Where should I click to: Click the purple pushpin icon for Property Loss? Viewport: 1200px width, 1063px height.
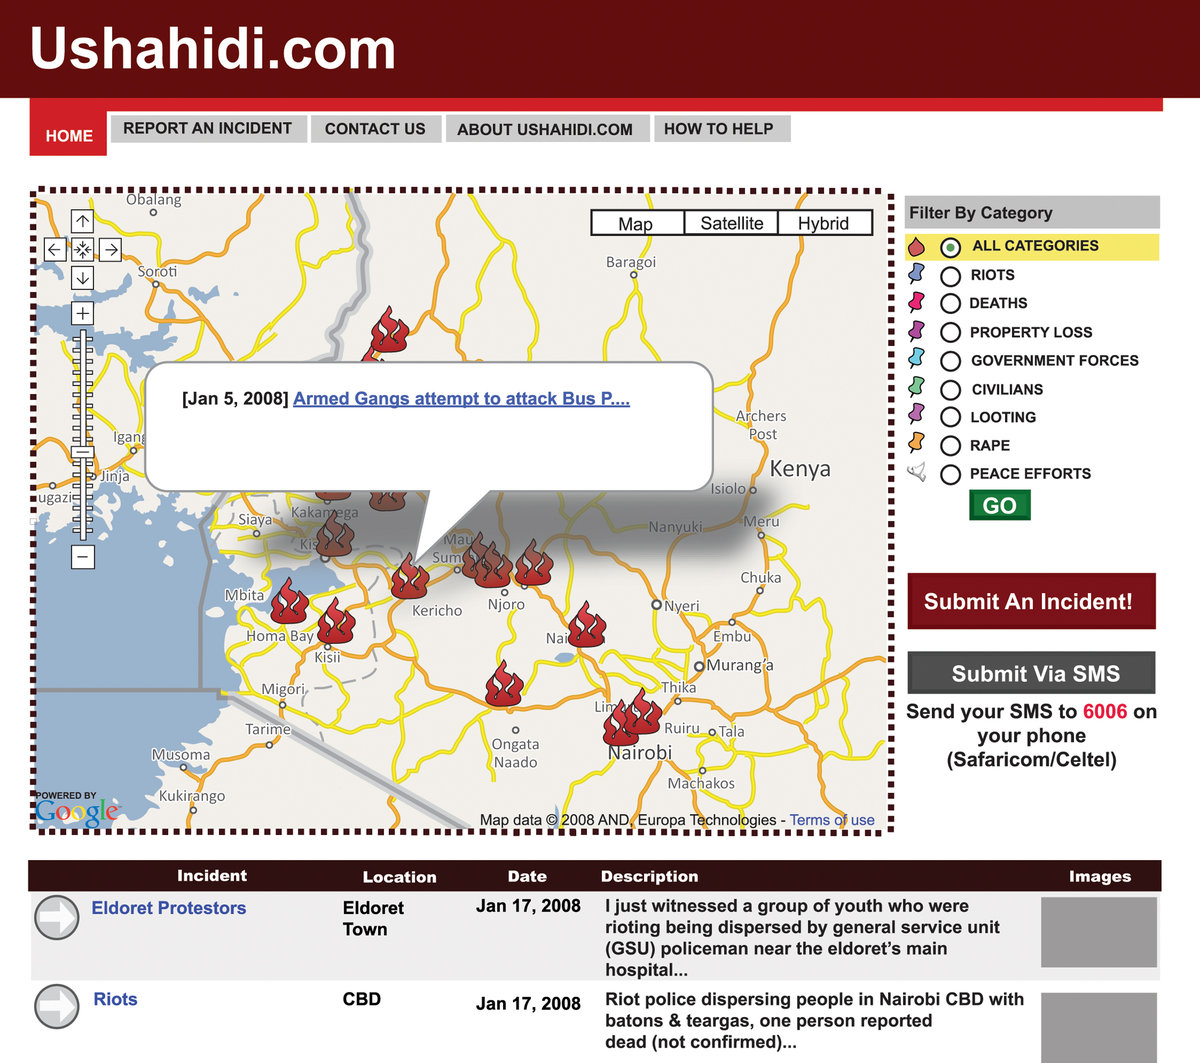[x=916, y=330]
